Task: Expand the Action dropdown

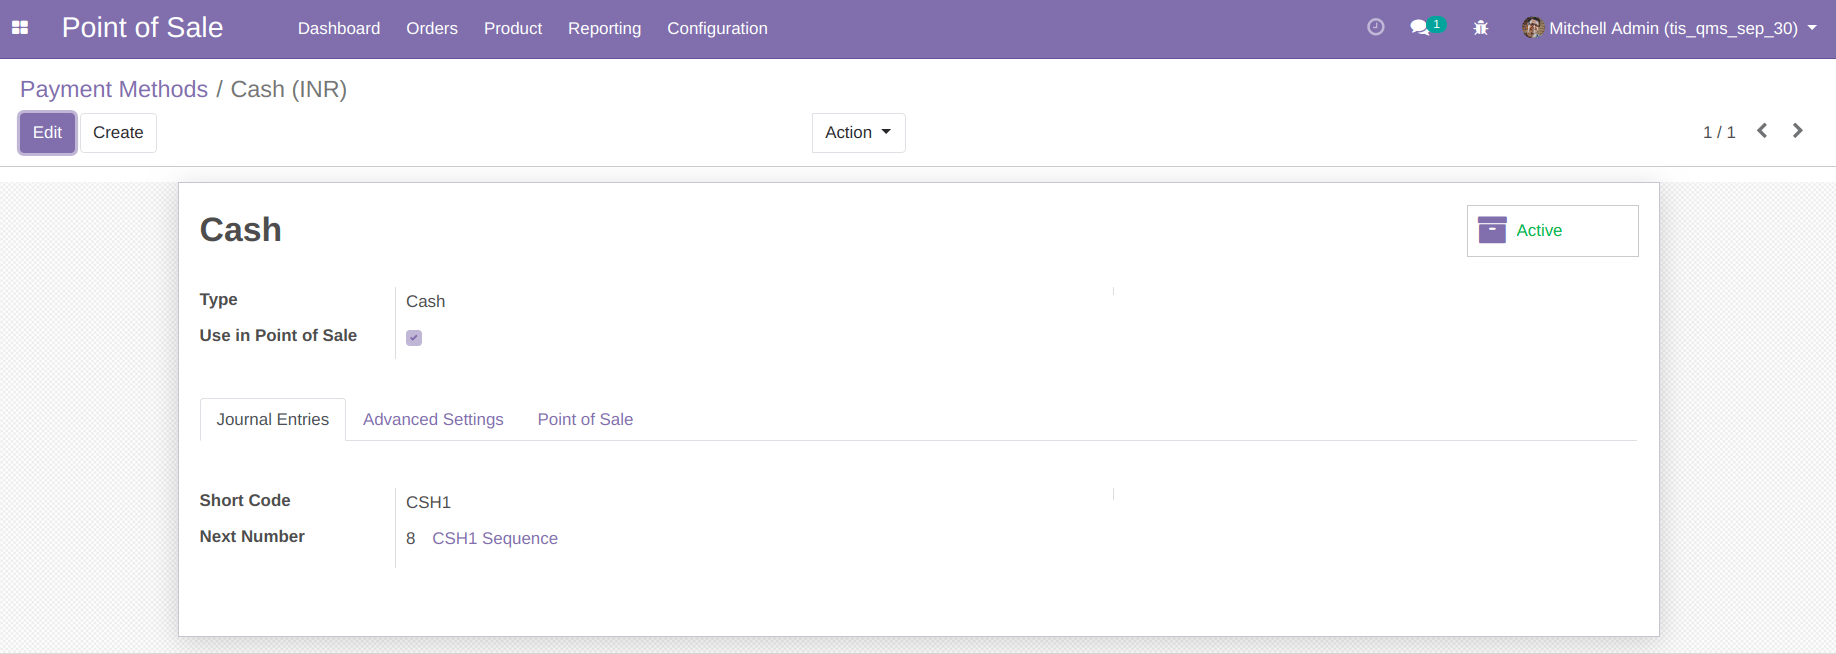Action: (x=858, y=132)
